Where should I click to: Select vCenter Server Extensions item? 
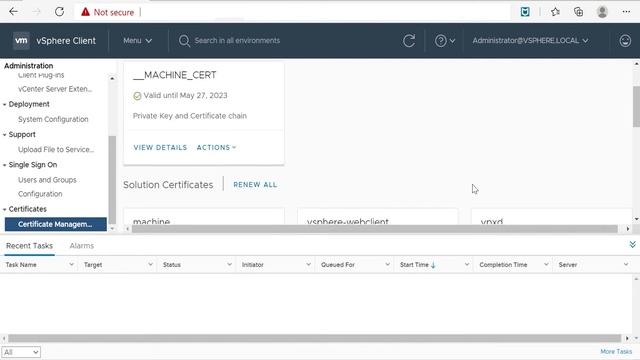point(55,89)
